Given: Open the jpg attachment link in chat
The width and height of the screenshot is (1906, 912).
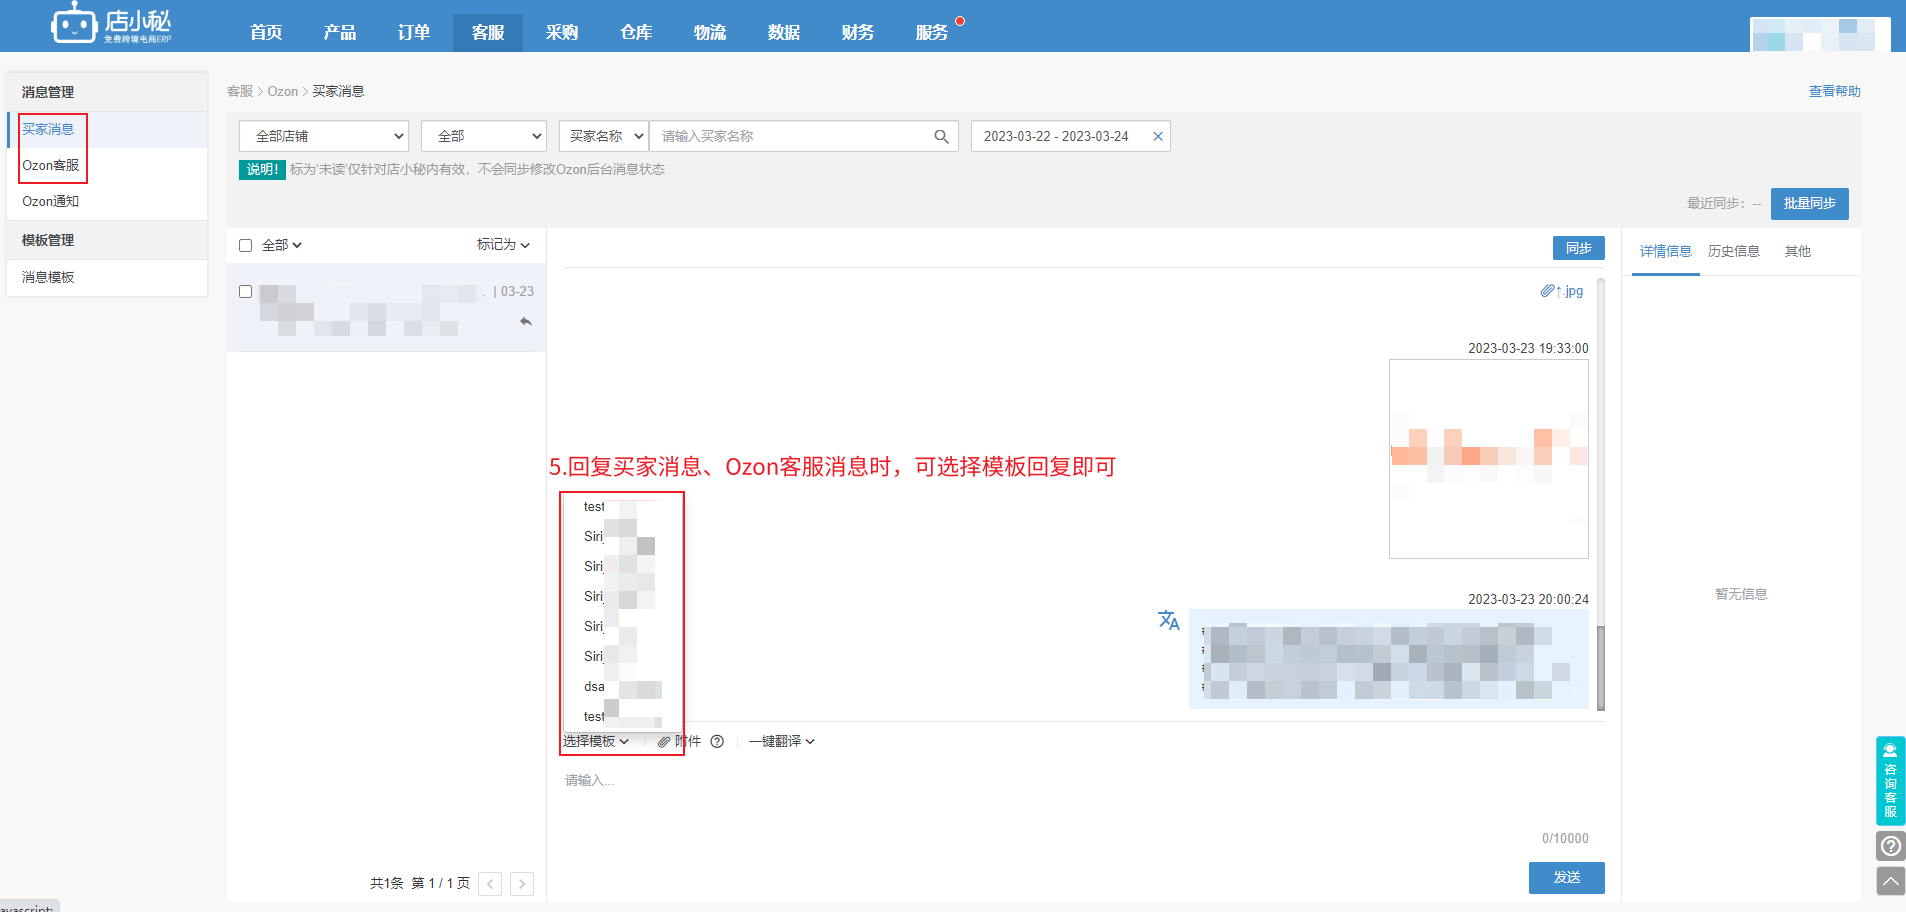Looking at the screenshot, I should pos(1563,291).
